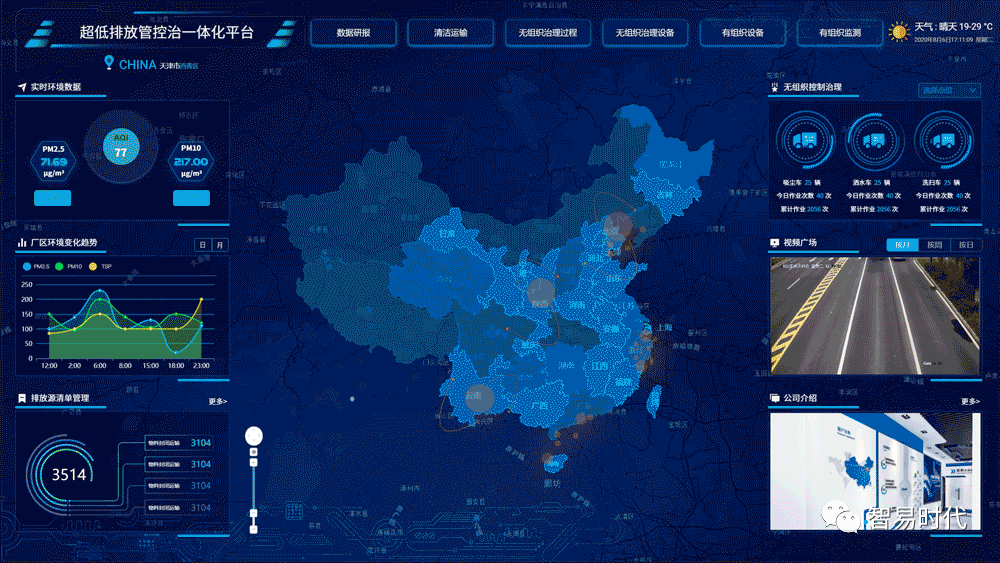Click the 天气: 晴天 19-29 °C text
Image resolution: width=1000 pixels, height=563 pixels.
953,27
